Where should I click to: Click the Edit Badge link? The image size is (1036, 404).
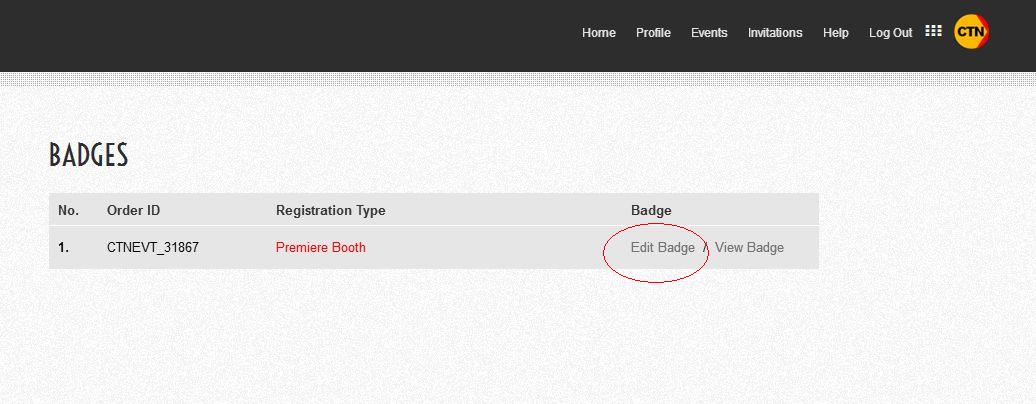coord(662,248)
